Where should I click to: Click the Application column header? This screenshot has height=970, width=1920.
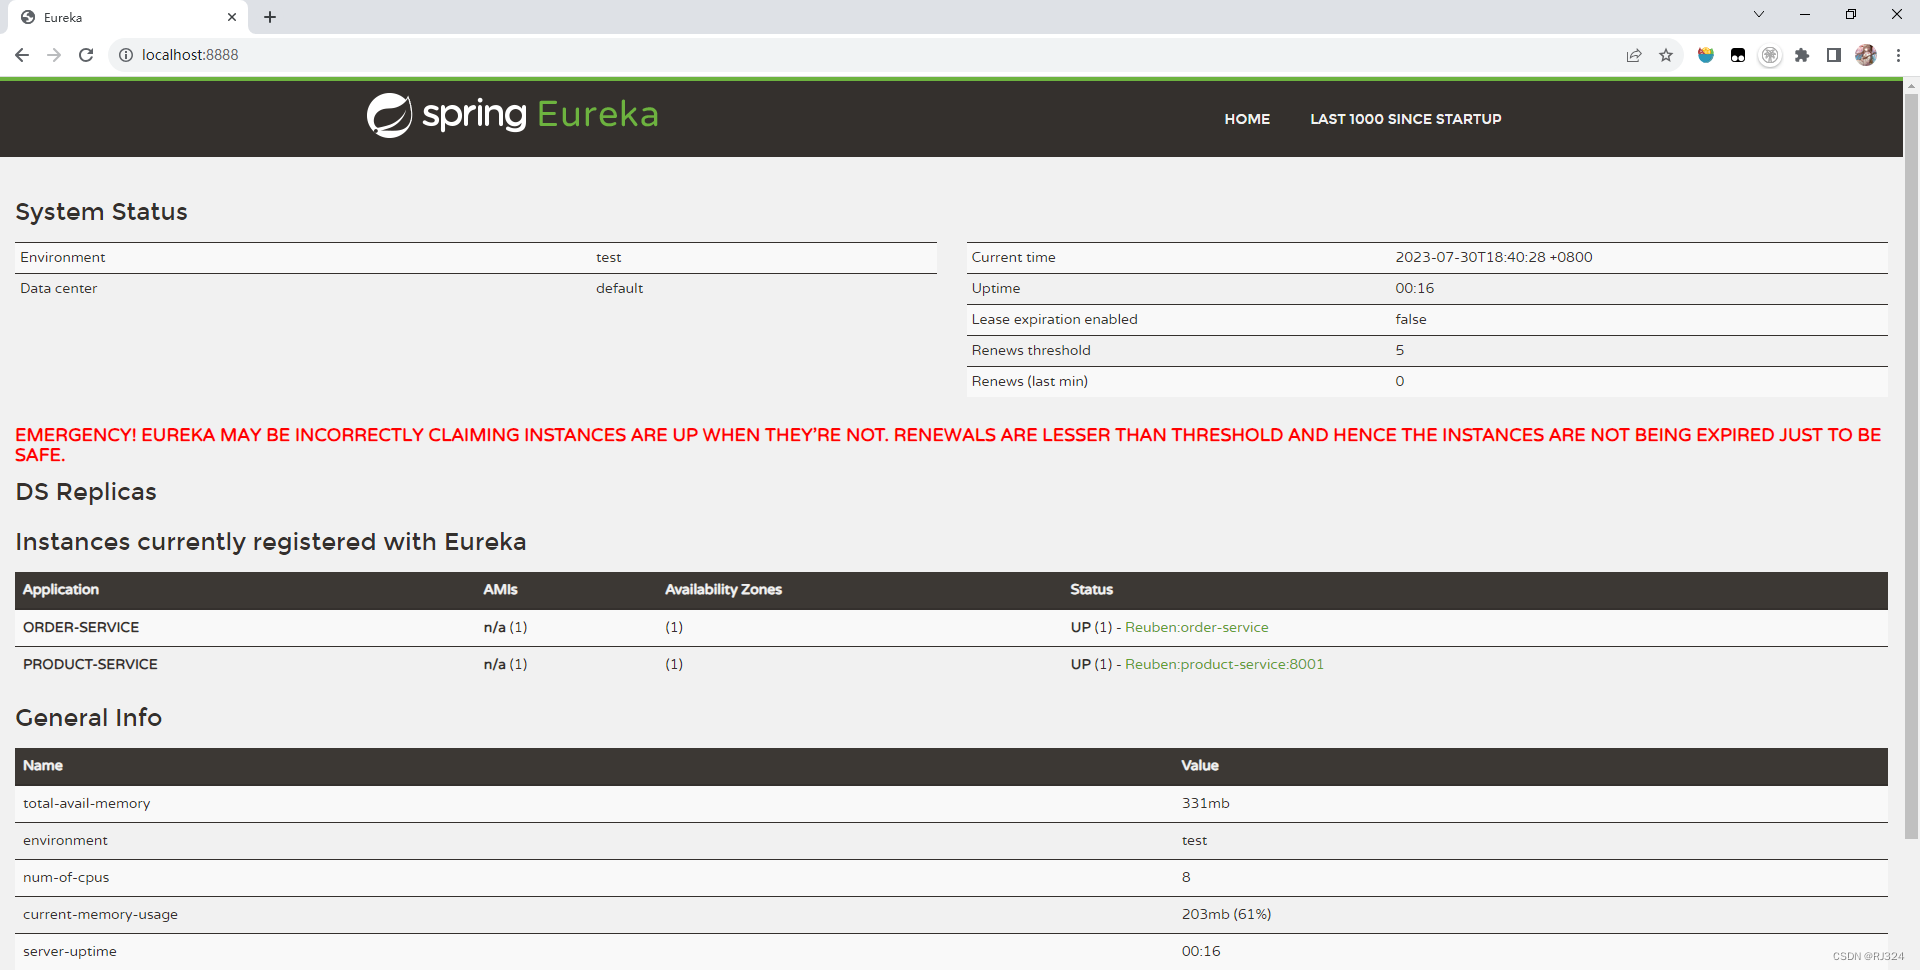pos(61,590)
